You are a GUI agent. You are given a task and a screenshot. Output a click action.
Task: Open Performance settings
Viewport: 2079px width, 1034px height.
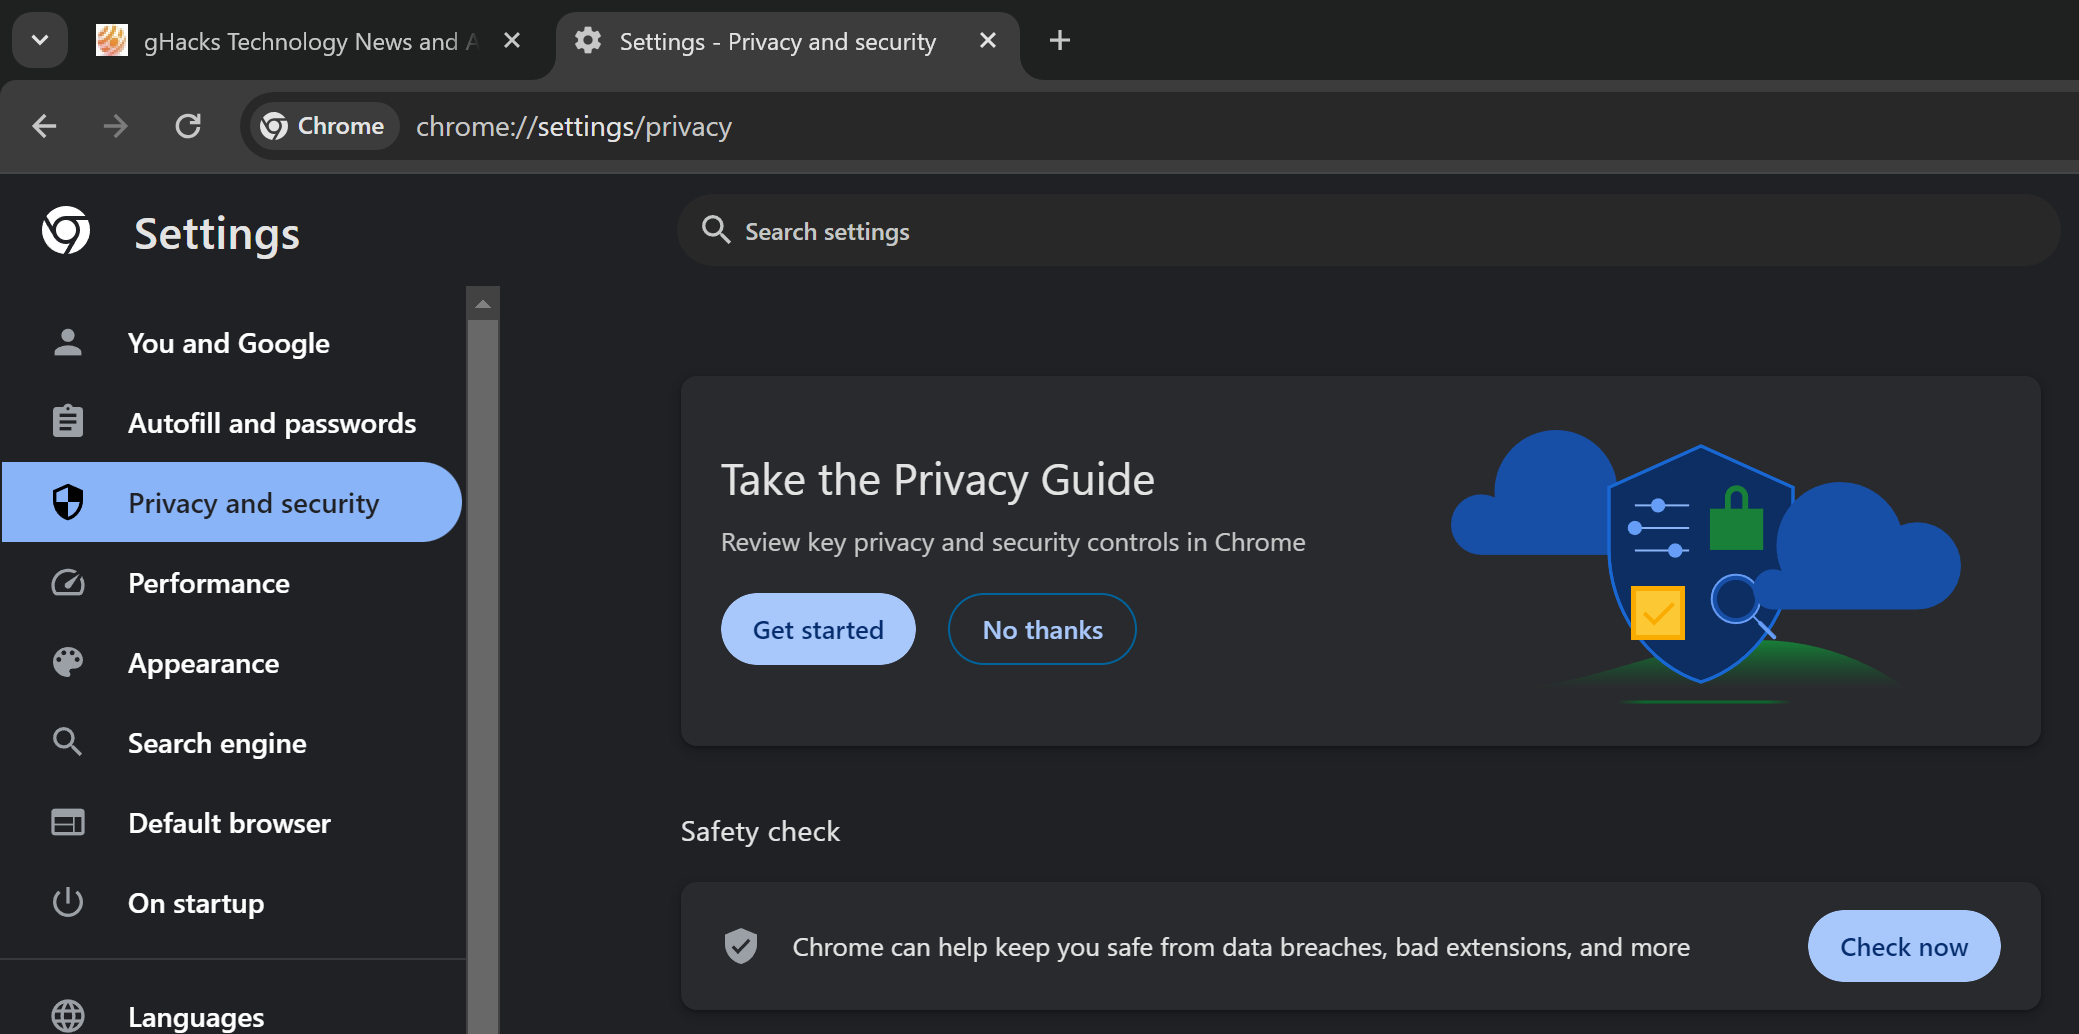point(232,583)
